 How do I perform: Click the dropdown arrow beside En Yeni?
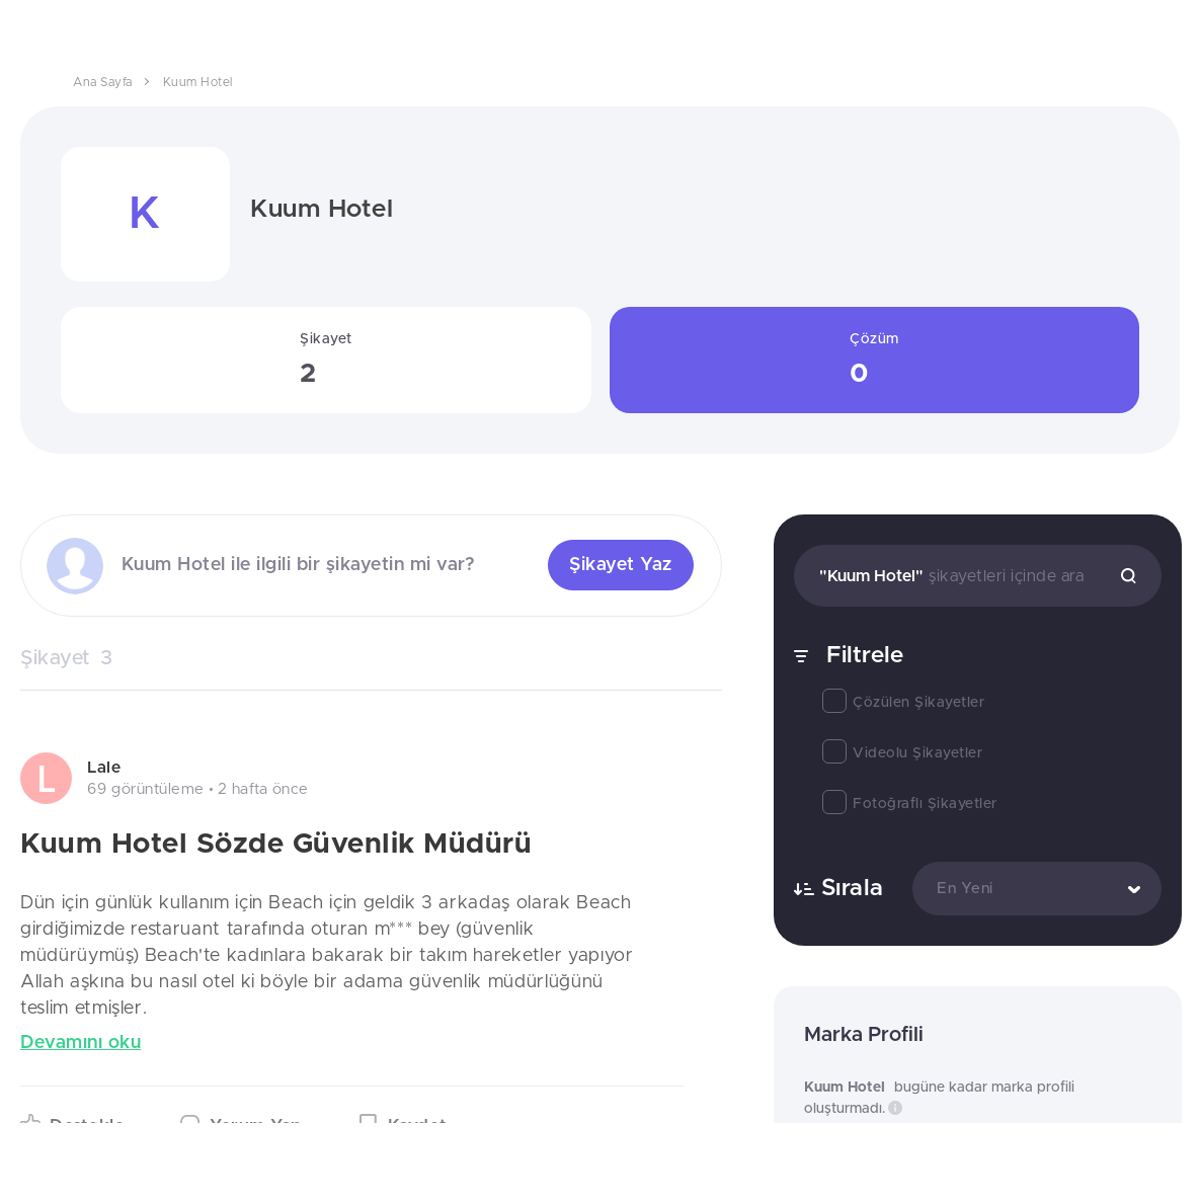(1134, 890)
